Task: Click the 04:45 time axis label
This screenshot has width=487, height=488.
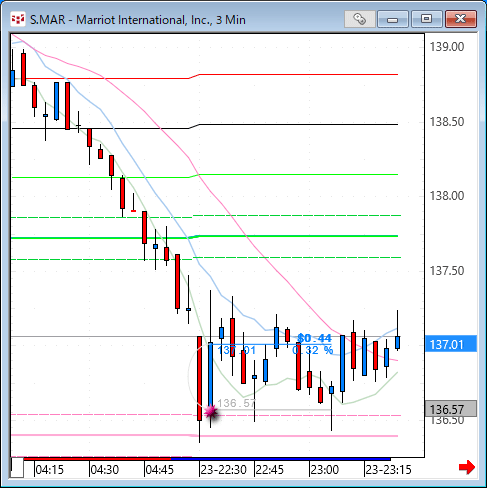Action: (x=160, y=470)
